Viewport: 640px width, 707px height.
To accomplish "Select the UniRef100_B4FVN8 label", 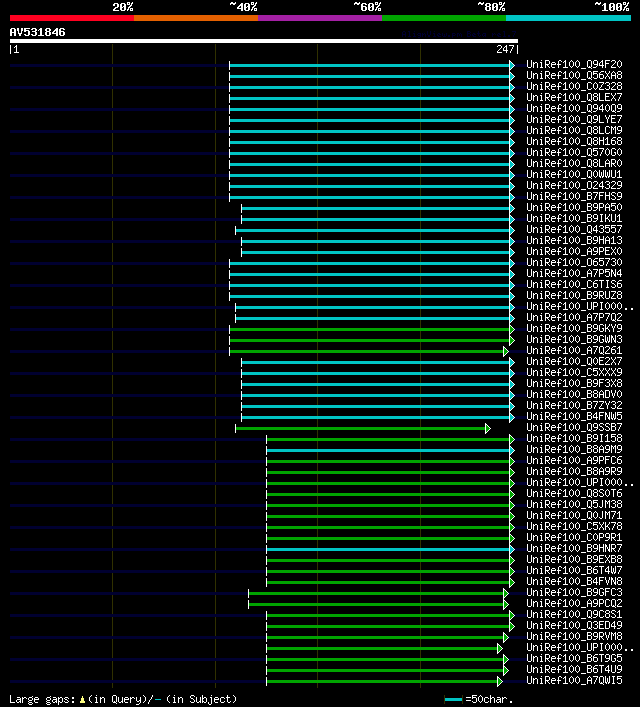I will (x=574, y=582).
